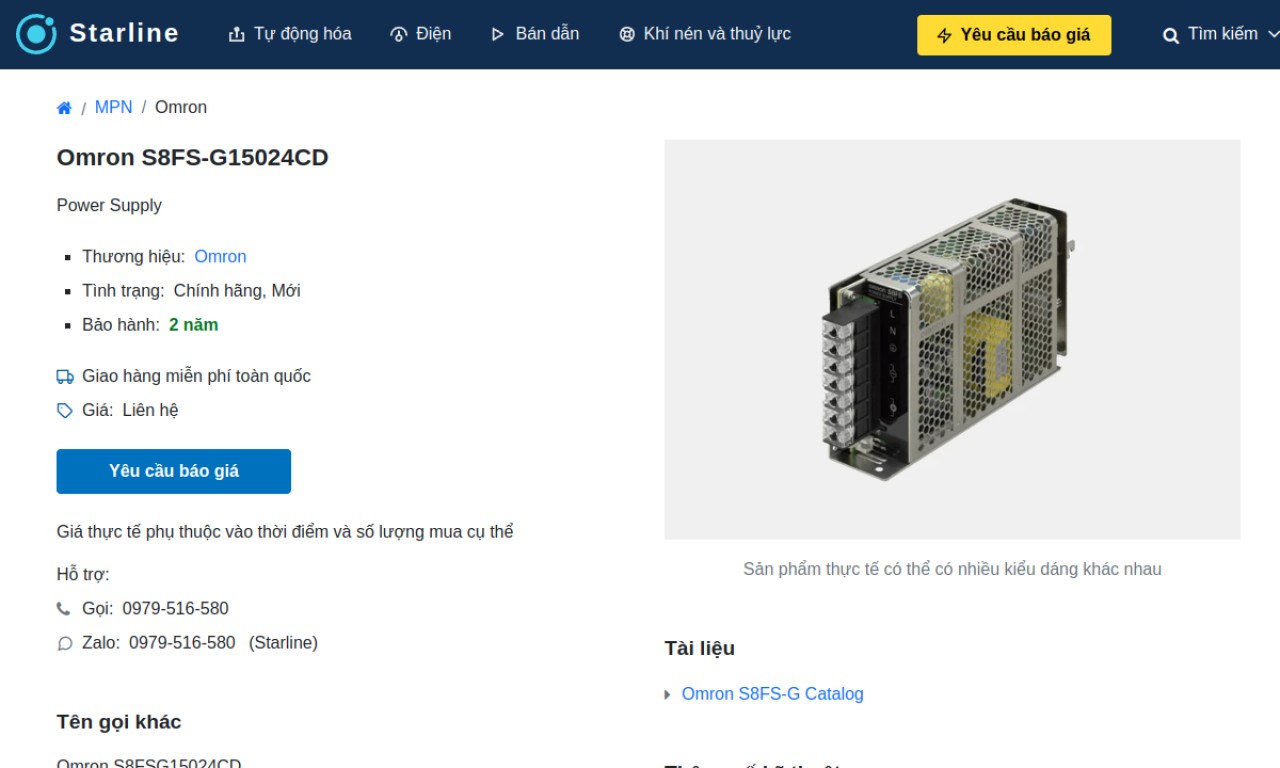Open the Starline logo homepage
1280x768 pixels.
click(x=97, y=34)
